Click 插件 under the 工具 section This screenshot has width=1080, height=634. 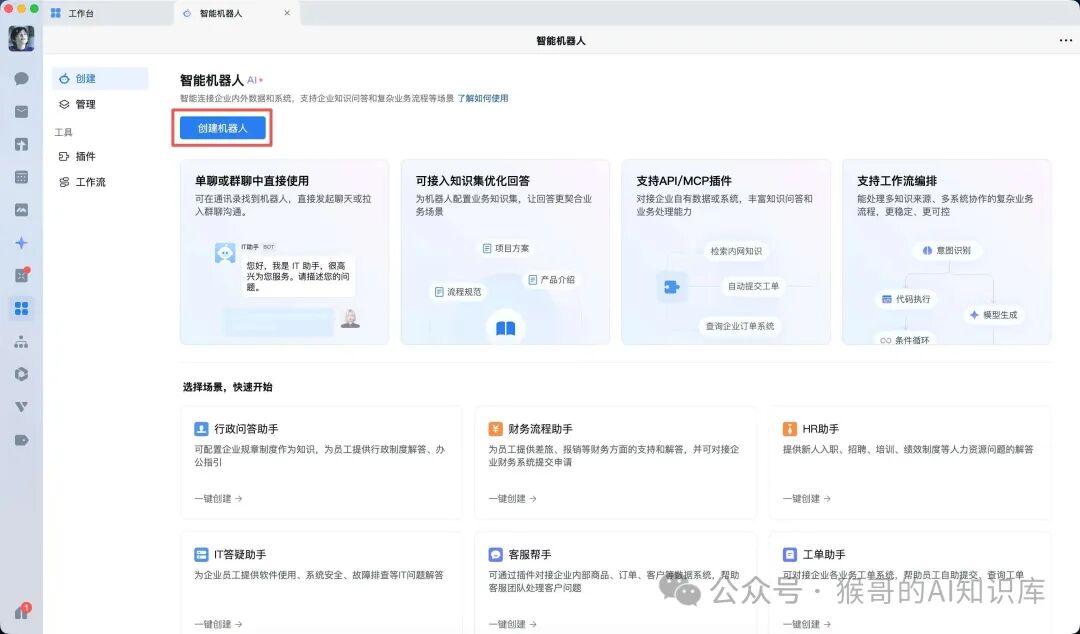tap(99, 156)
